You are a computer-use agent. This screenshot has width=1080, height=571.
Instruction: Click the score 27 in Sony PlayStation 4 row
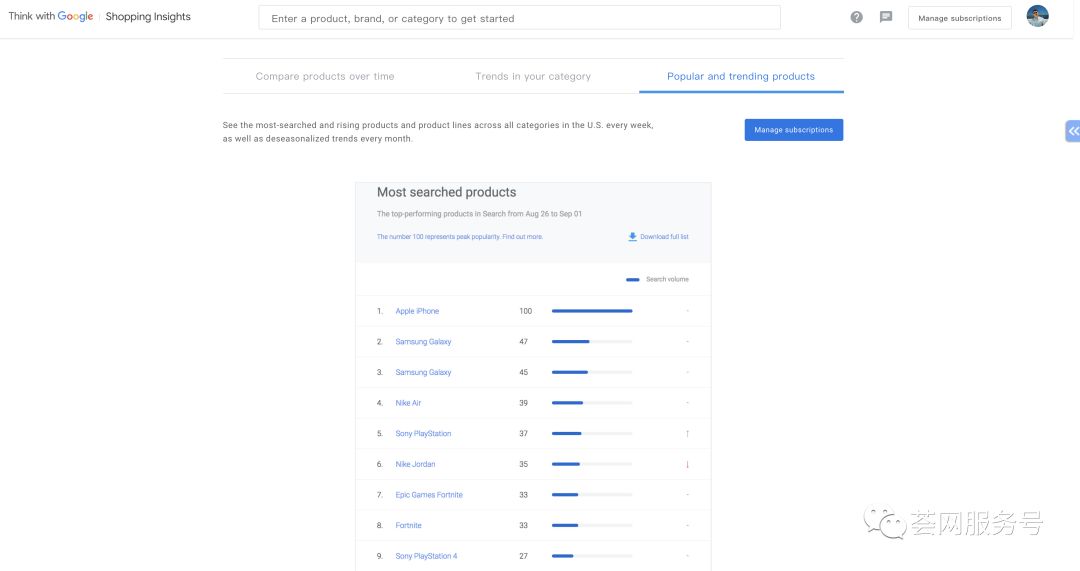click(523, 557)
